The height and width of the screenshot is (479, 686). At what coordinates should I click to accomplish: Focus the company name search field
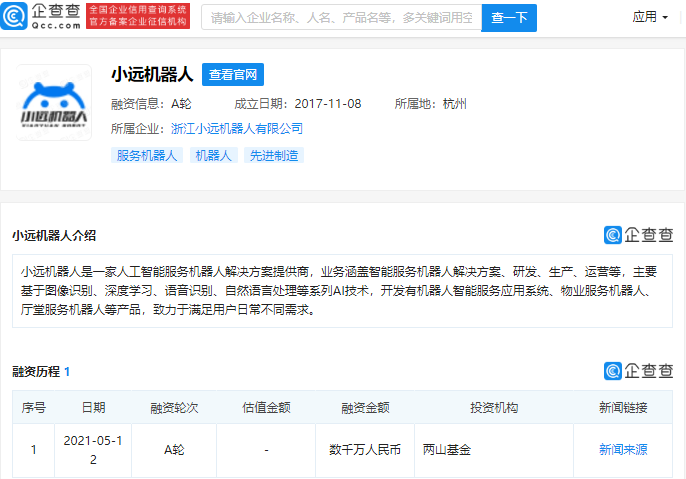tap(341, 17)
